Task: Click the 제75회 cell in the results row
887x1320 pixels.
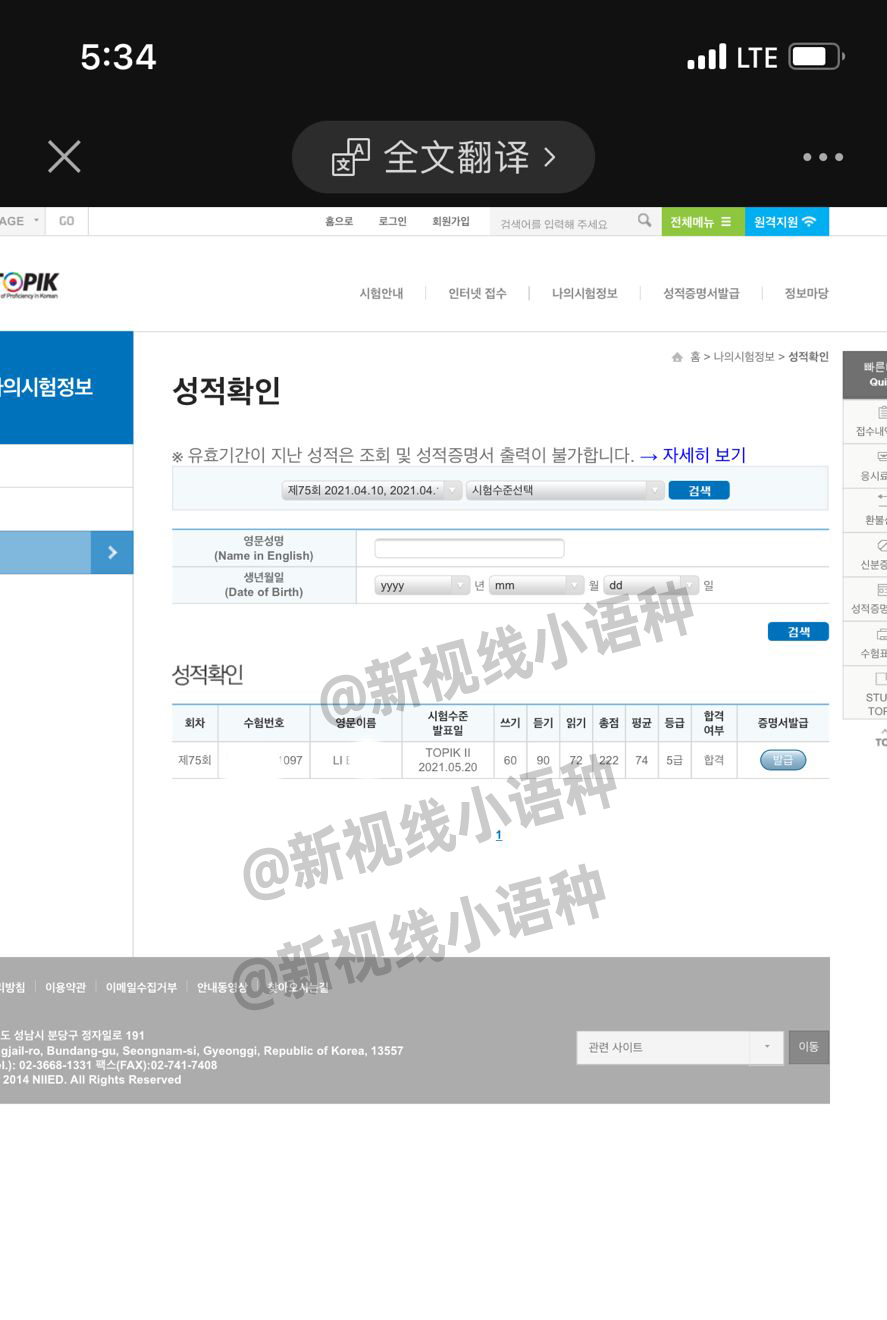Action: click(x=195, y=760)
